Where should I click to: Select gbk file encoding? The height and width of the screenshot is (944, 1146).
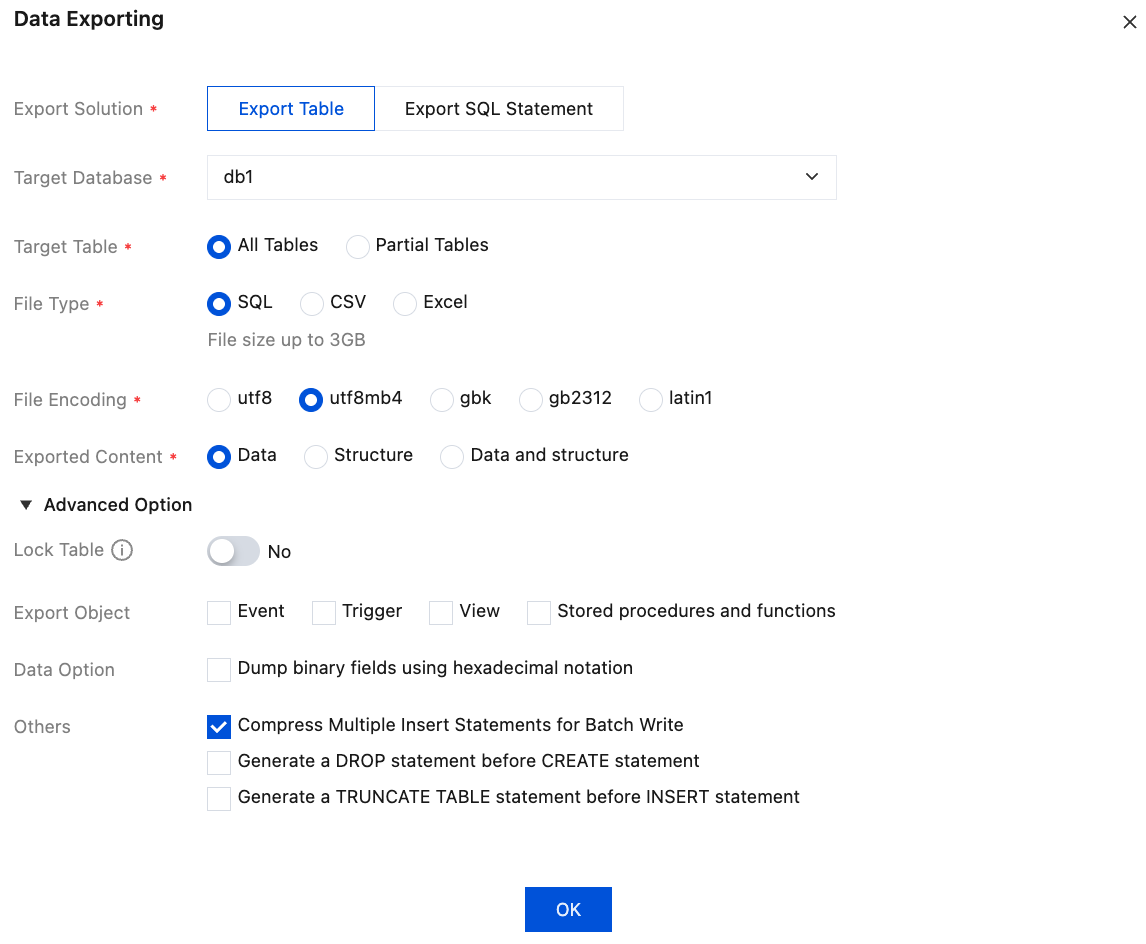tap(441, 400)
